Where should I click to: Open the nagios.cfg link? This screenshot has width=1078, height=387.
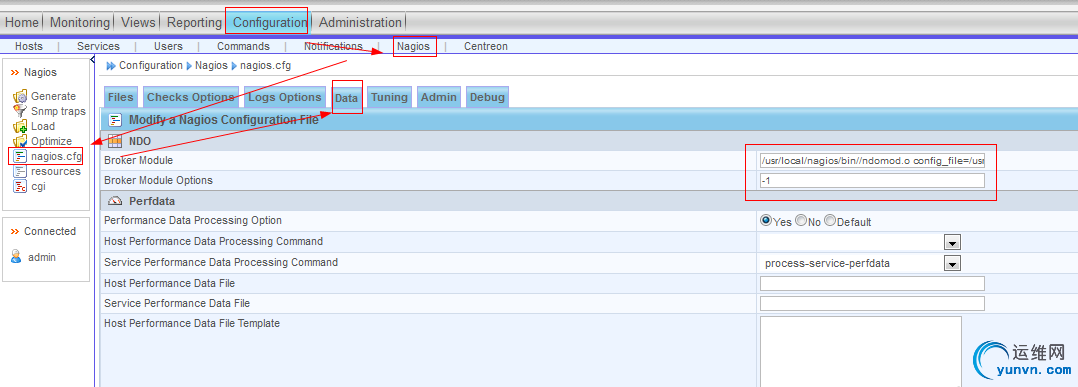pyautogui.click(x=56, y=157)
